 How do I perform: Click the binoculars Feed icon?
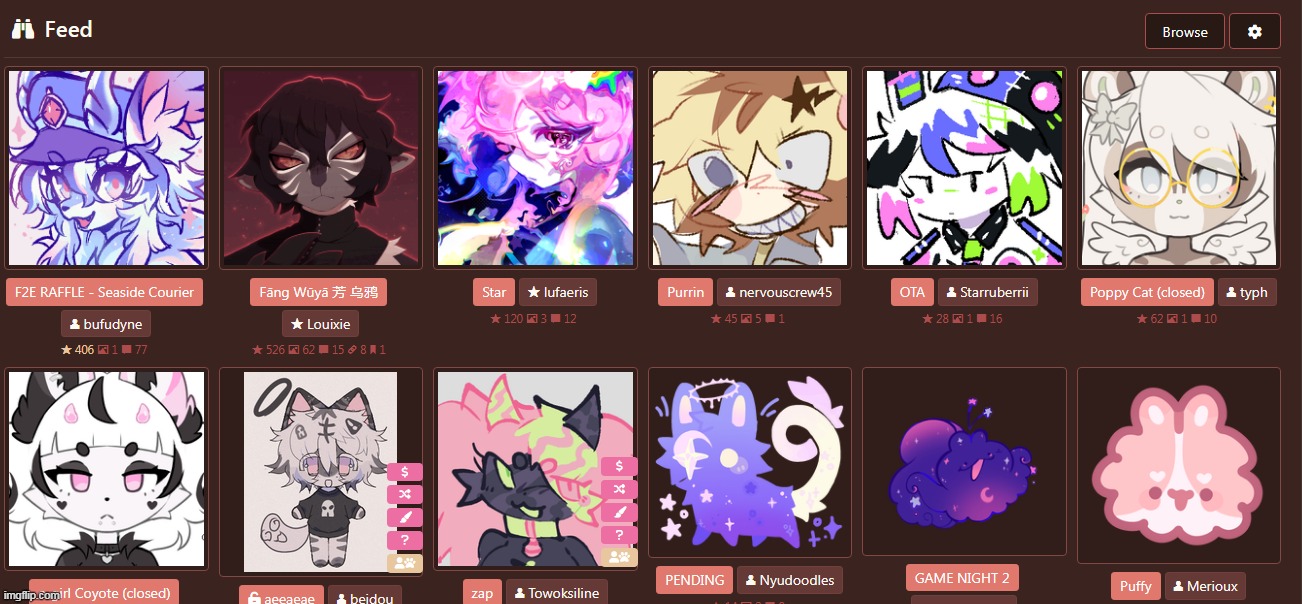tap(23, 30)
